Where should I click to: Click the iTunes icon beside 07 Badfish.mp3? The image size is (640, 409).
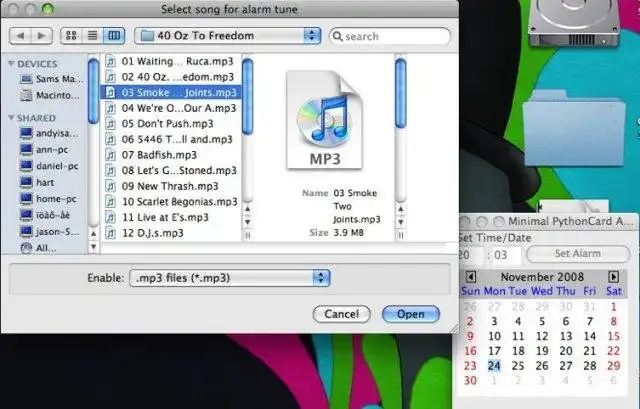pyautogui.click(x=110, y=155)
